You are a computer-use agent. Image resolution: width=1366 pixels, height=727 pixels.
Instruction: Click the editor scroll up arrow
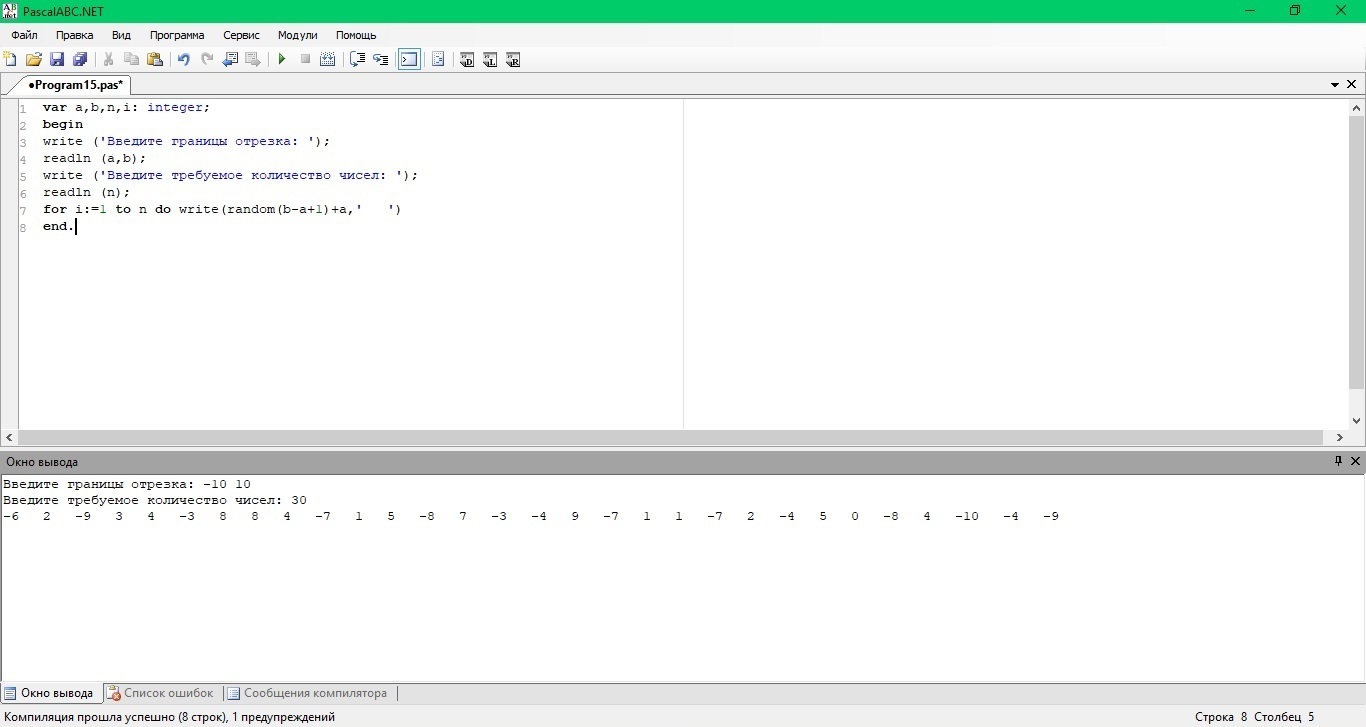point(1357,108)
